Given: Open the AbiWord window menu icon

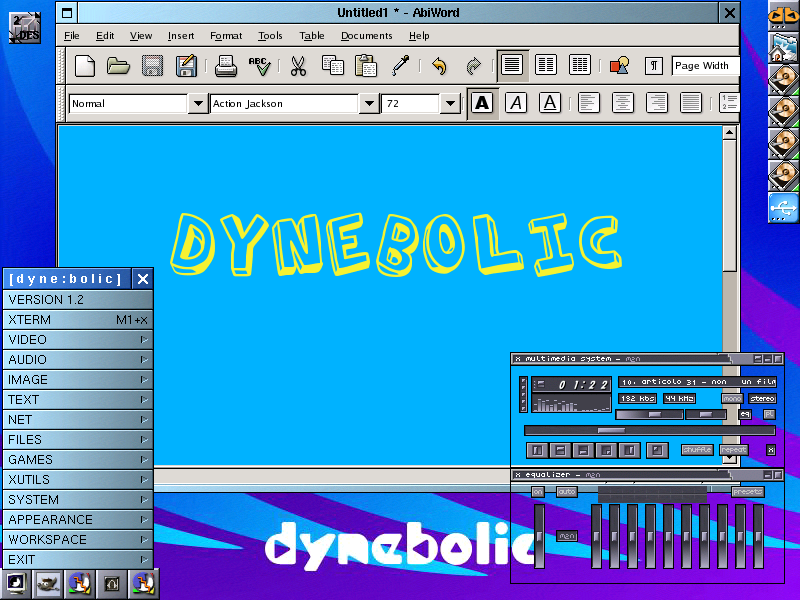Looking at the screenshot, I should click(x=67, y=13).
